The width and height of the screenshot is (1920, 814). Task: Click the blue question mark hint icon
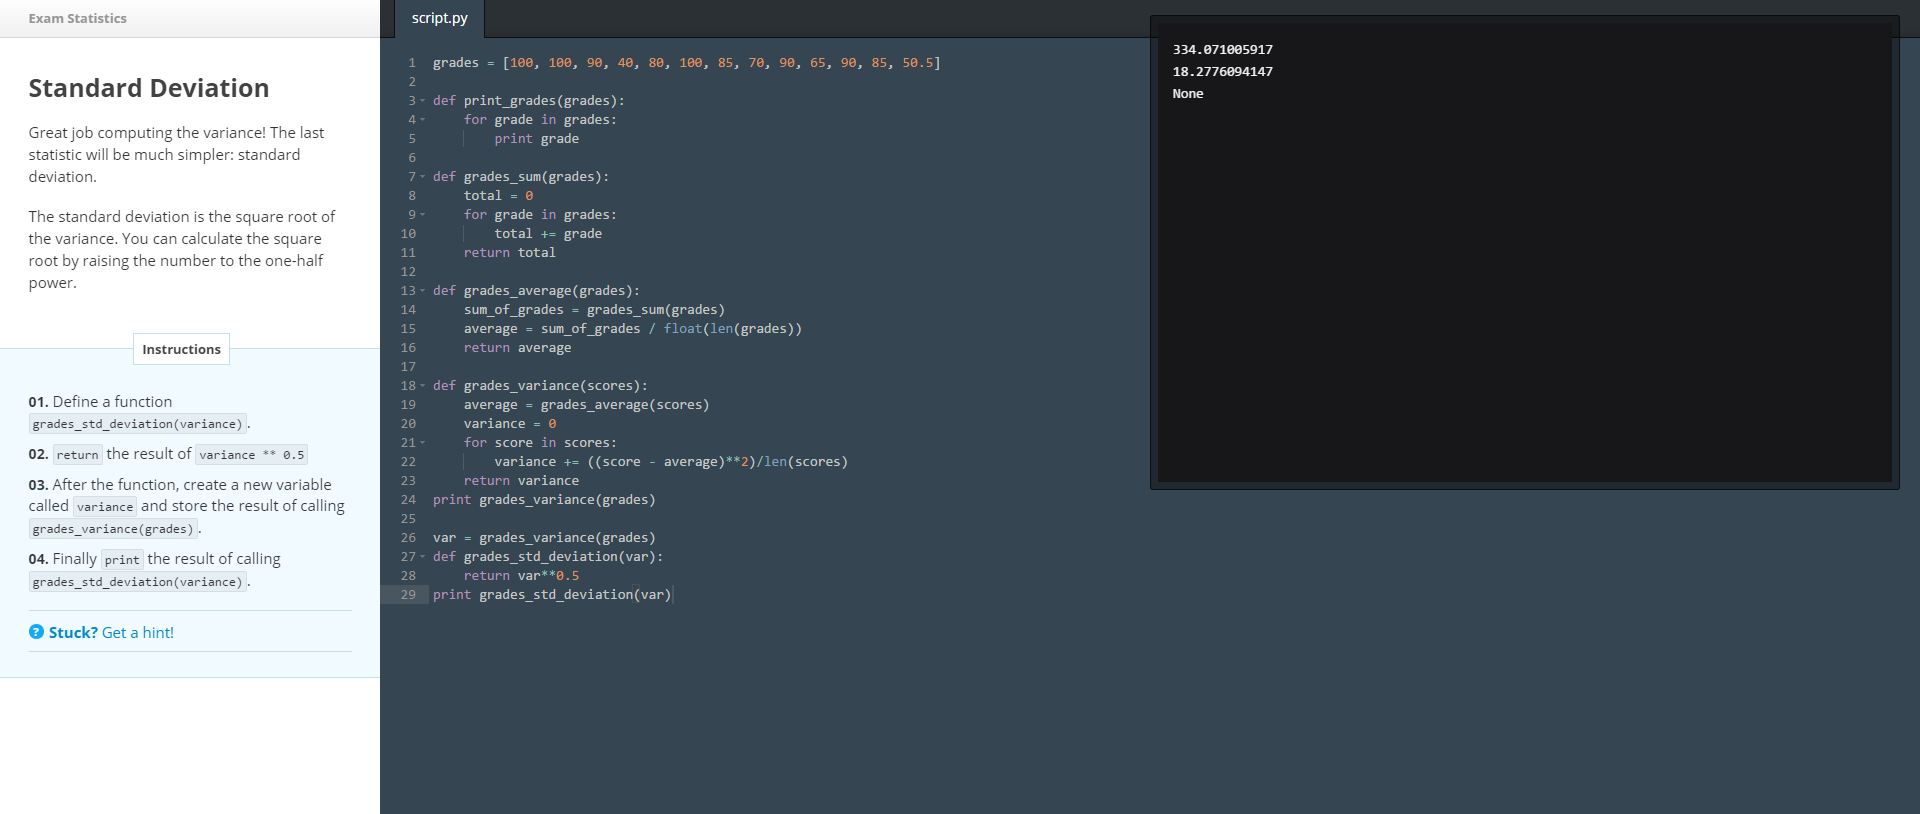click(36, 632)
